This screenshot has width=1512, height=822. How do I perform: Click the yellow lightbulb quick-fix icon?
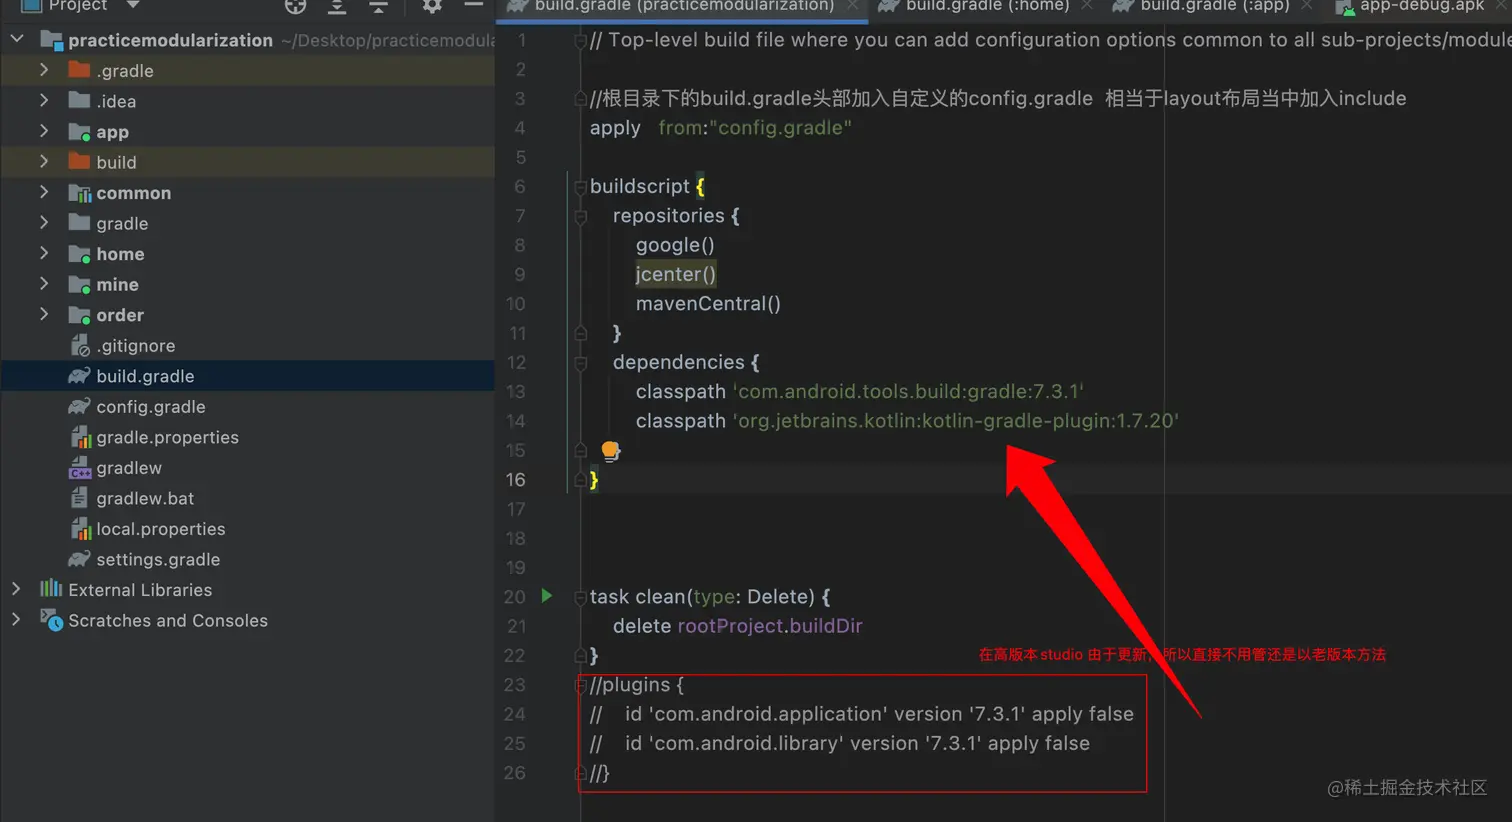tap(610, 451)
